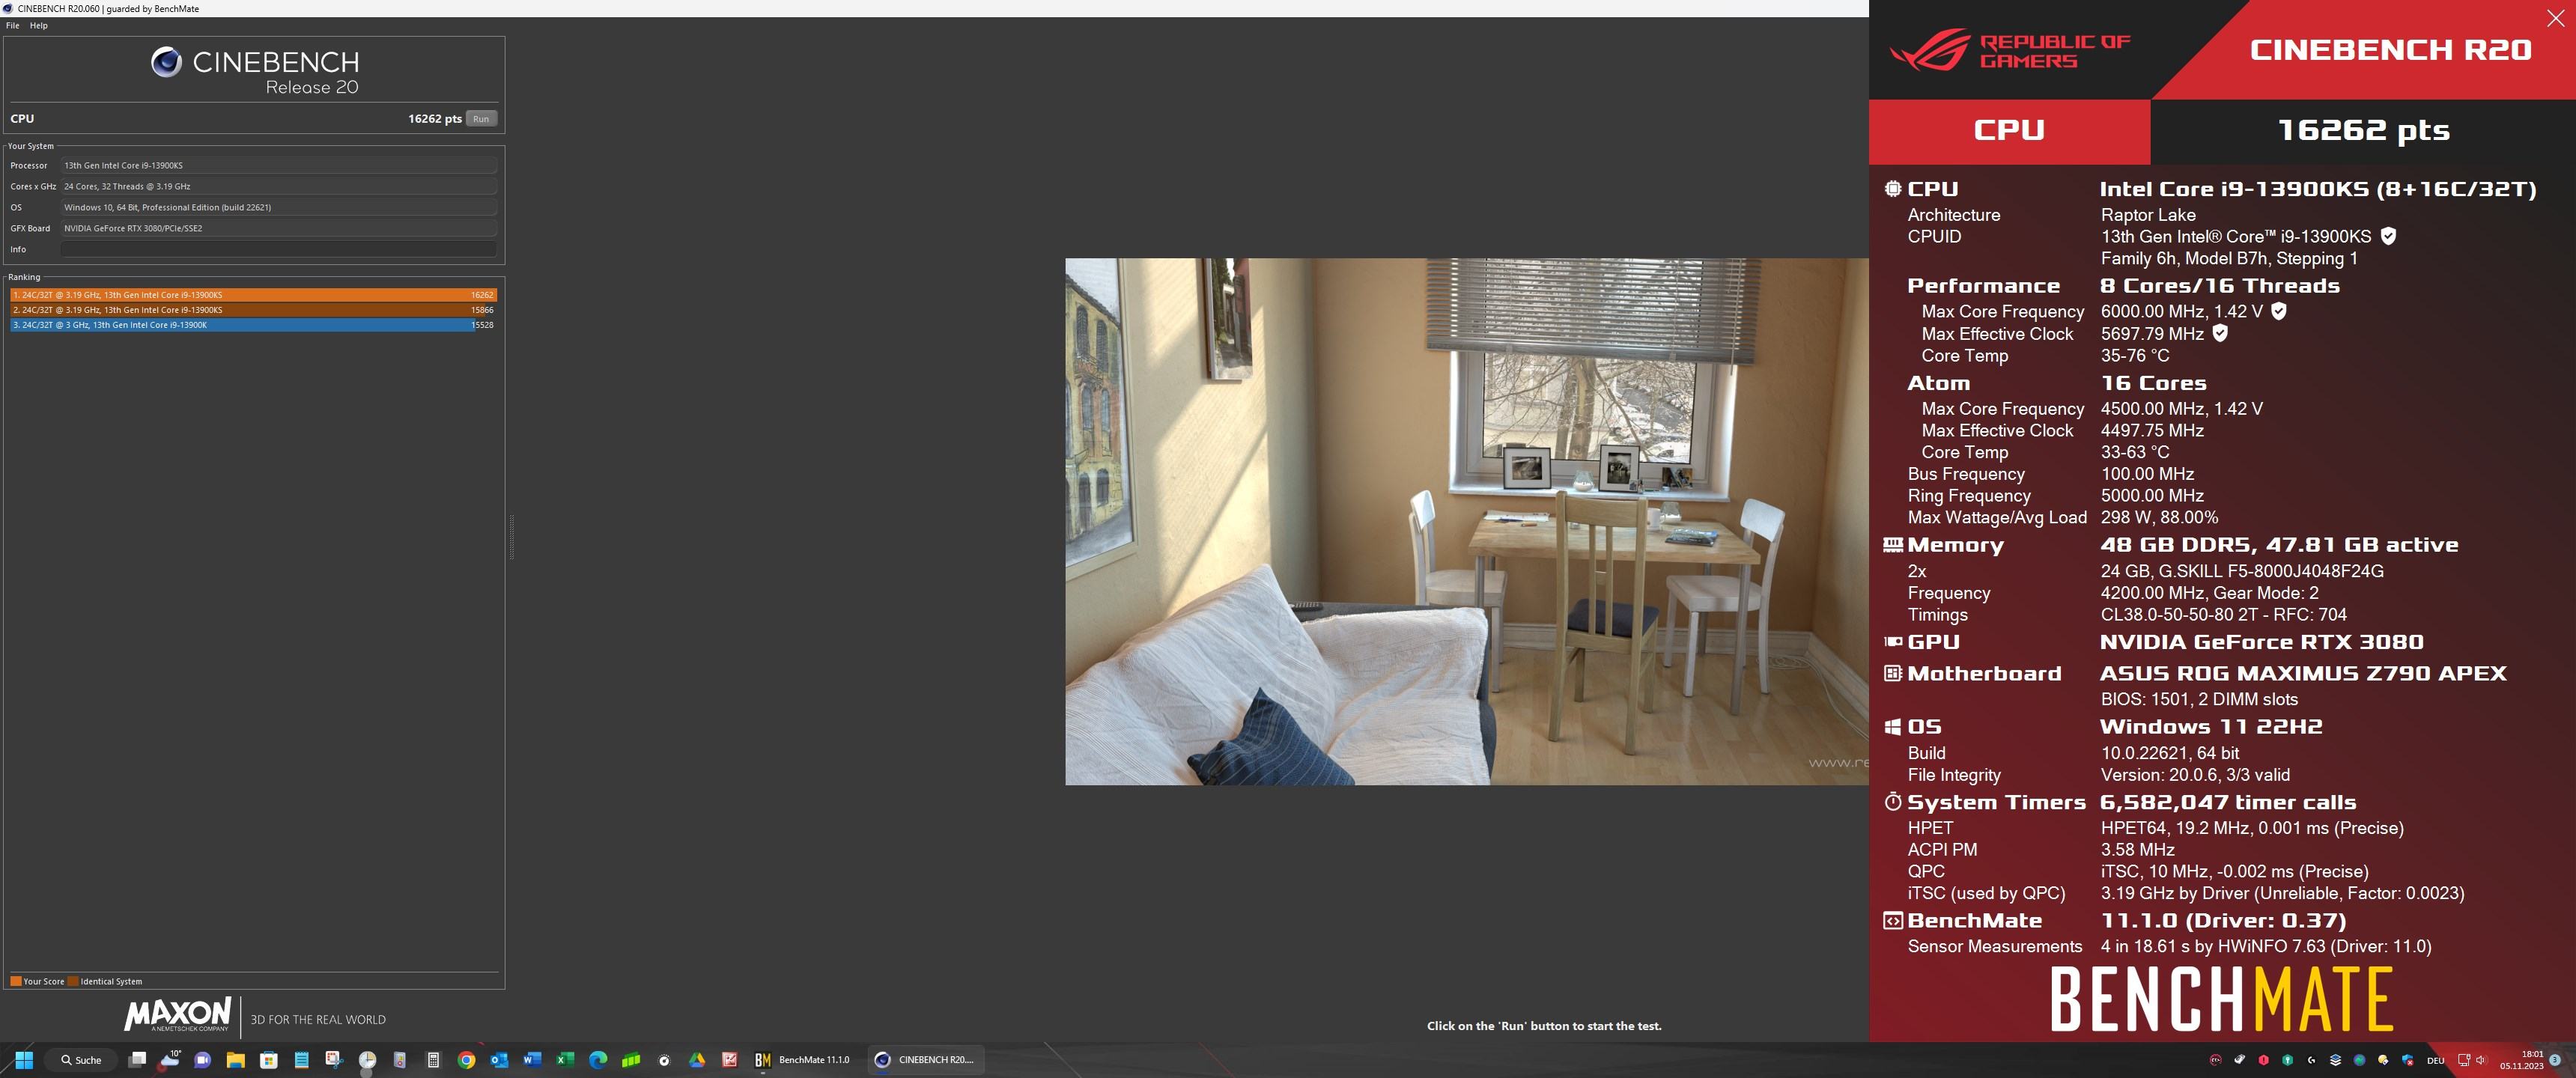The height and width of the screenshot is (1078, 2576).
Task: Click the OS value Windows 10 field
Action: pos(279,207)
